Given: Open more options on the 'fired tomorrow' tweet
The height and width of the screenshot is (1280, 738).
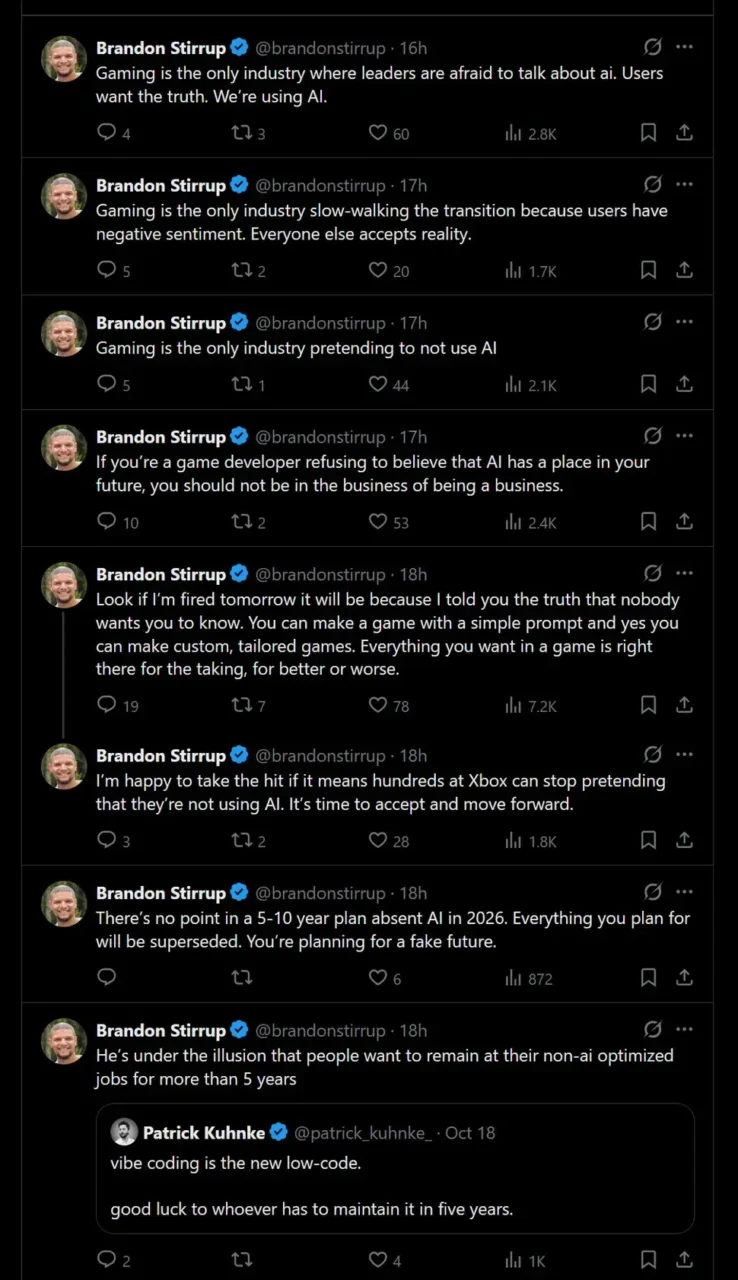Looking at the screenshot, I should [685, 573].
